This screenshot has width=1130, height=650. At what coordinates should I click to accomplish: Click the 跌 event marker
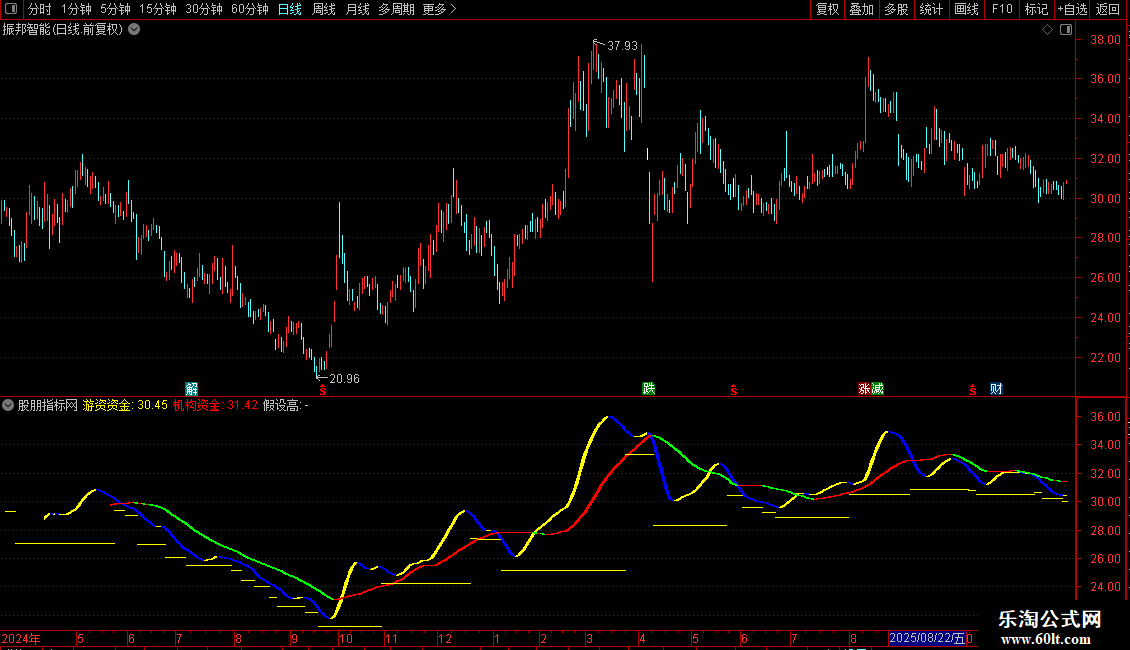649,389
